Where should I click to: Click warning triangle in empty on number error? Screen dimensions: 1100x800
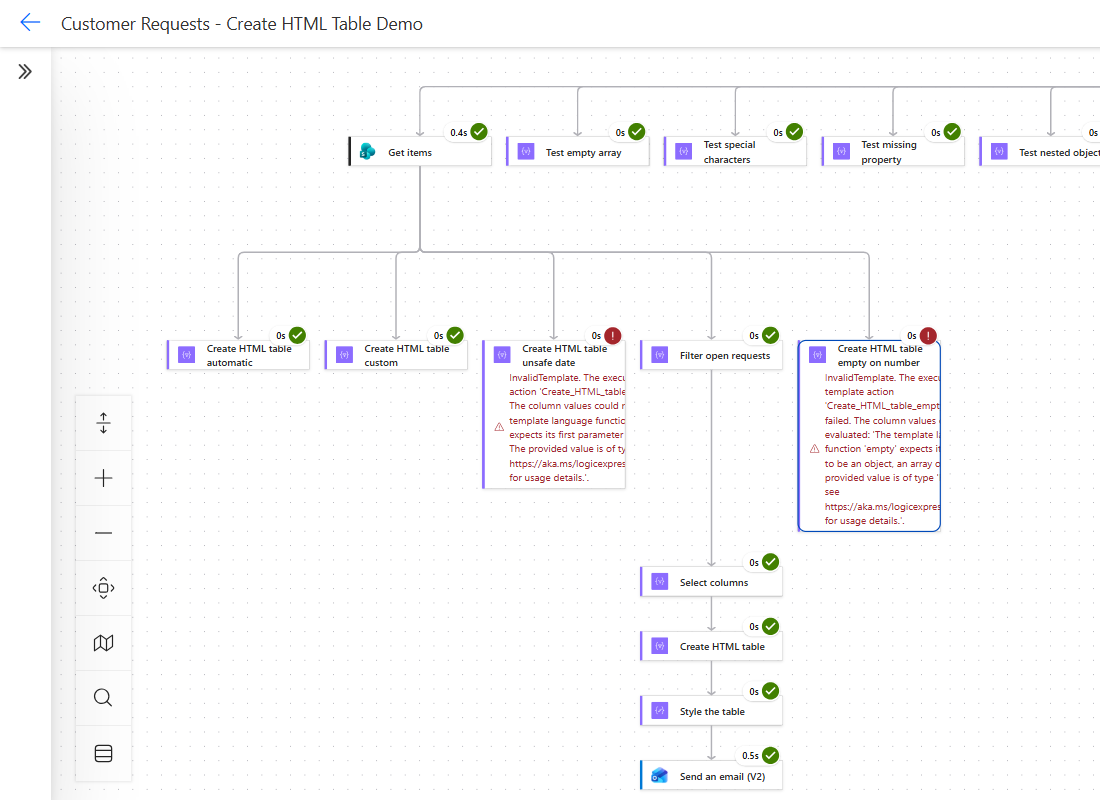point(814,449)
